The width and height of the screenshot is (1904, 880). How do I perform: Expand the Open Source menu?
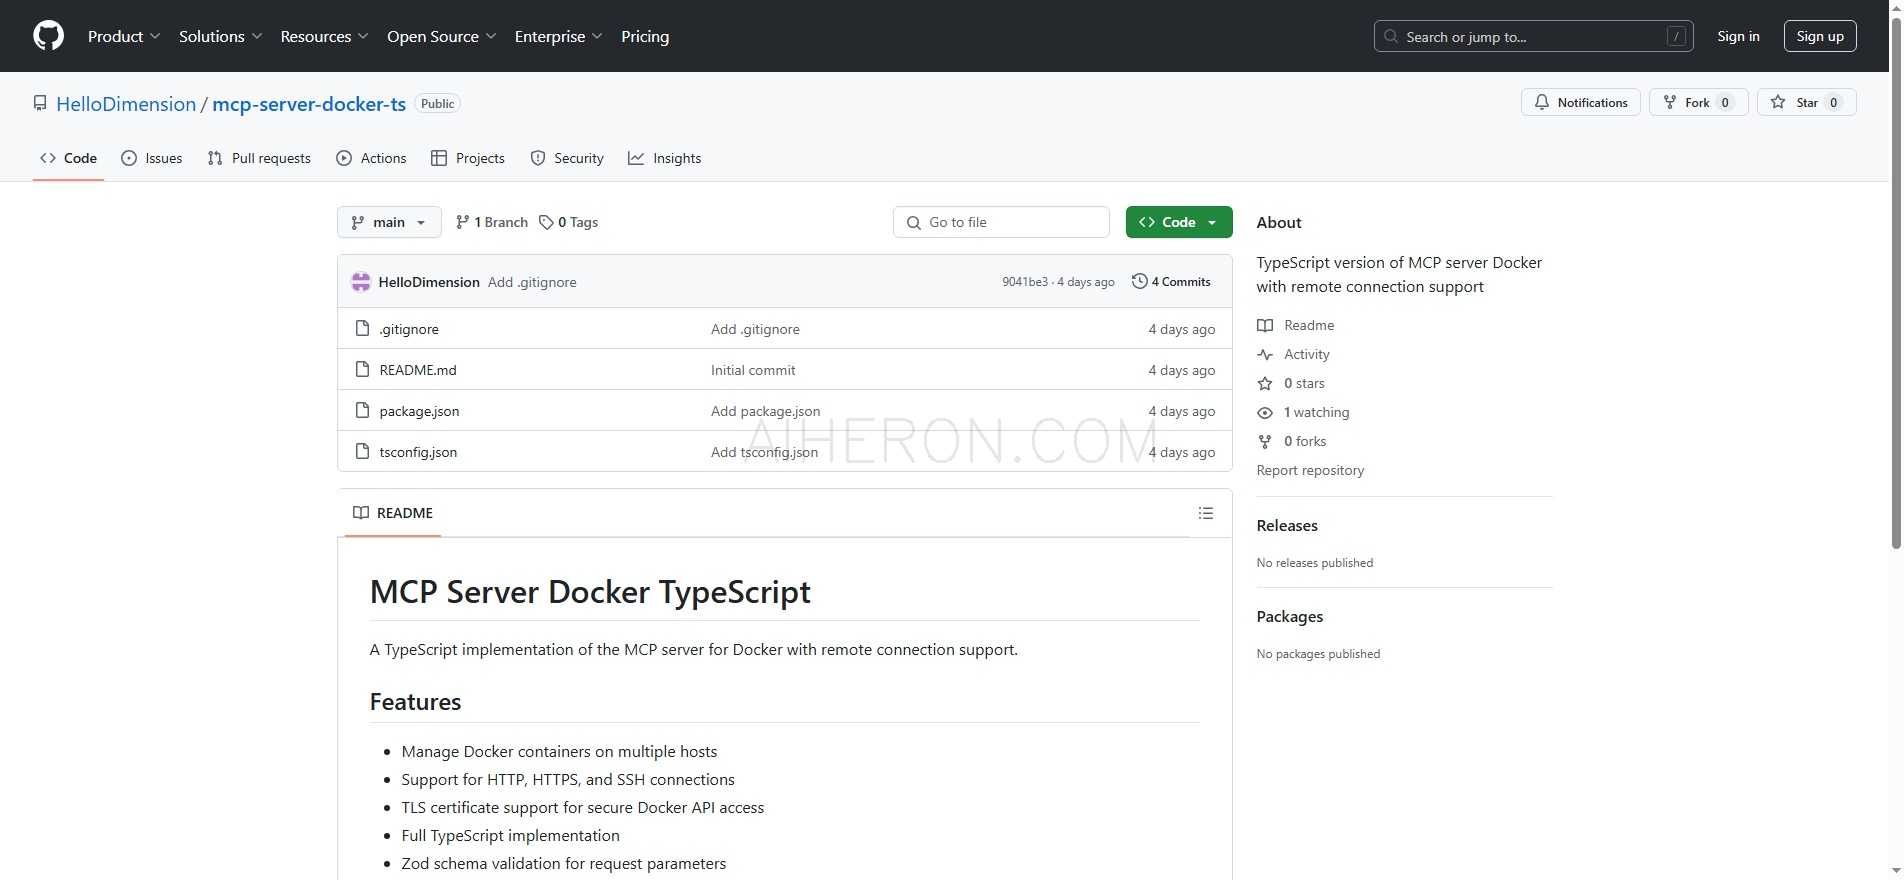point(441,36)
